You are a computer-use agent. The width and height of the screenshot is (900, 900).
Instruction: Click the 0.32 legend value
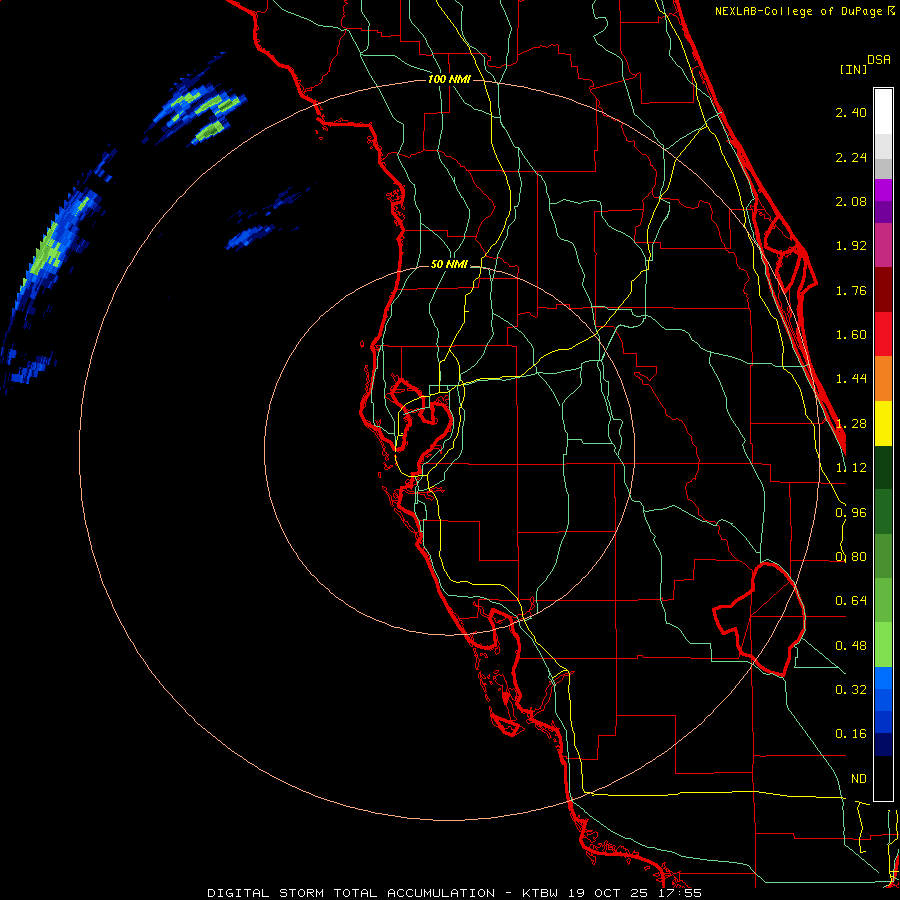851,690
